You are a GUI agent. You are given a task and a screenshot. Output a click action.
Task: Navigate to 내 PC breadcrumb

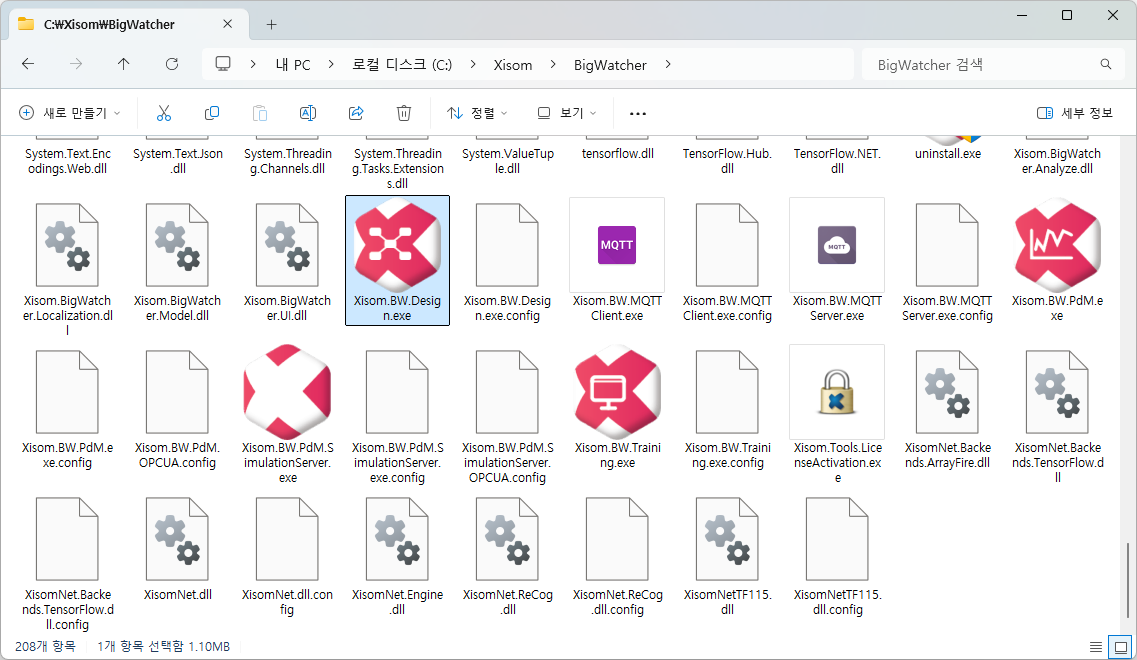293,65
